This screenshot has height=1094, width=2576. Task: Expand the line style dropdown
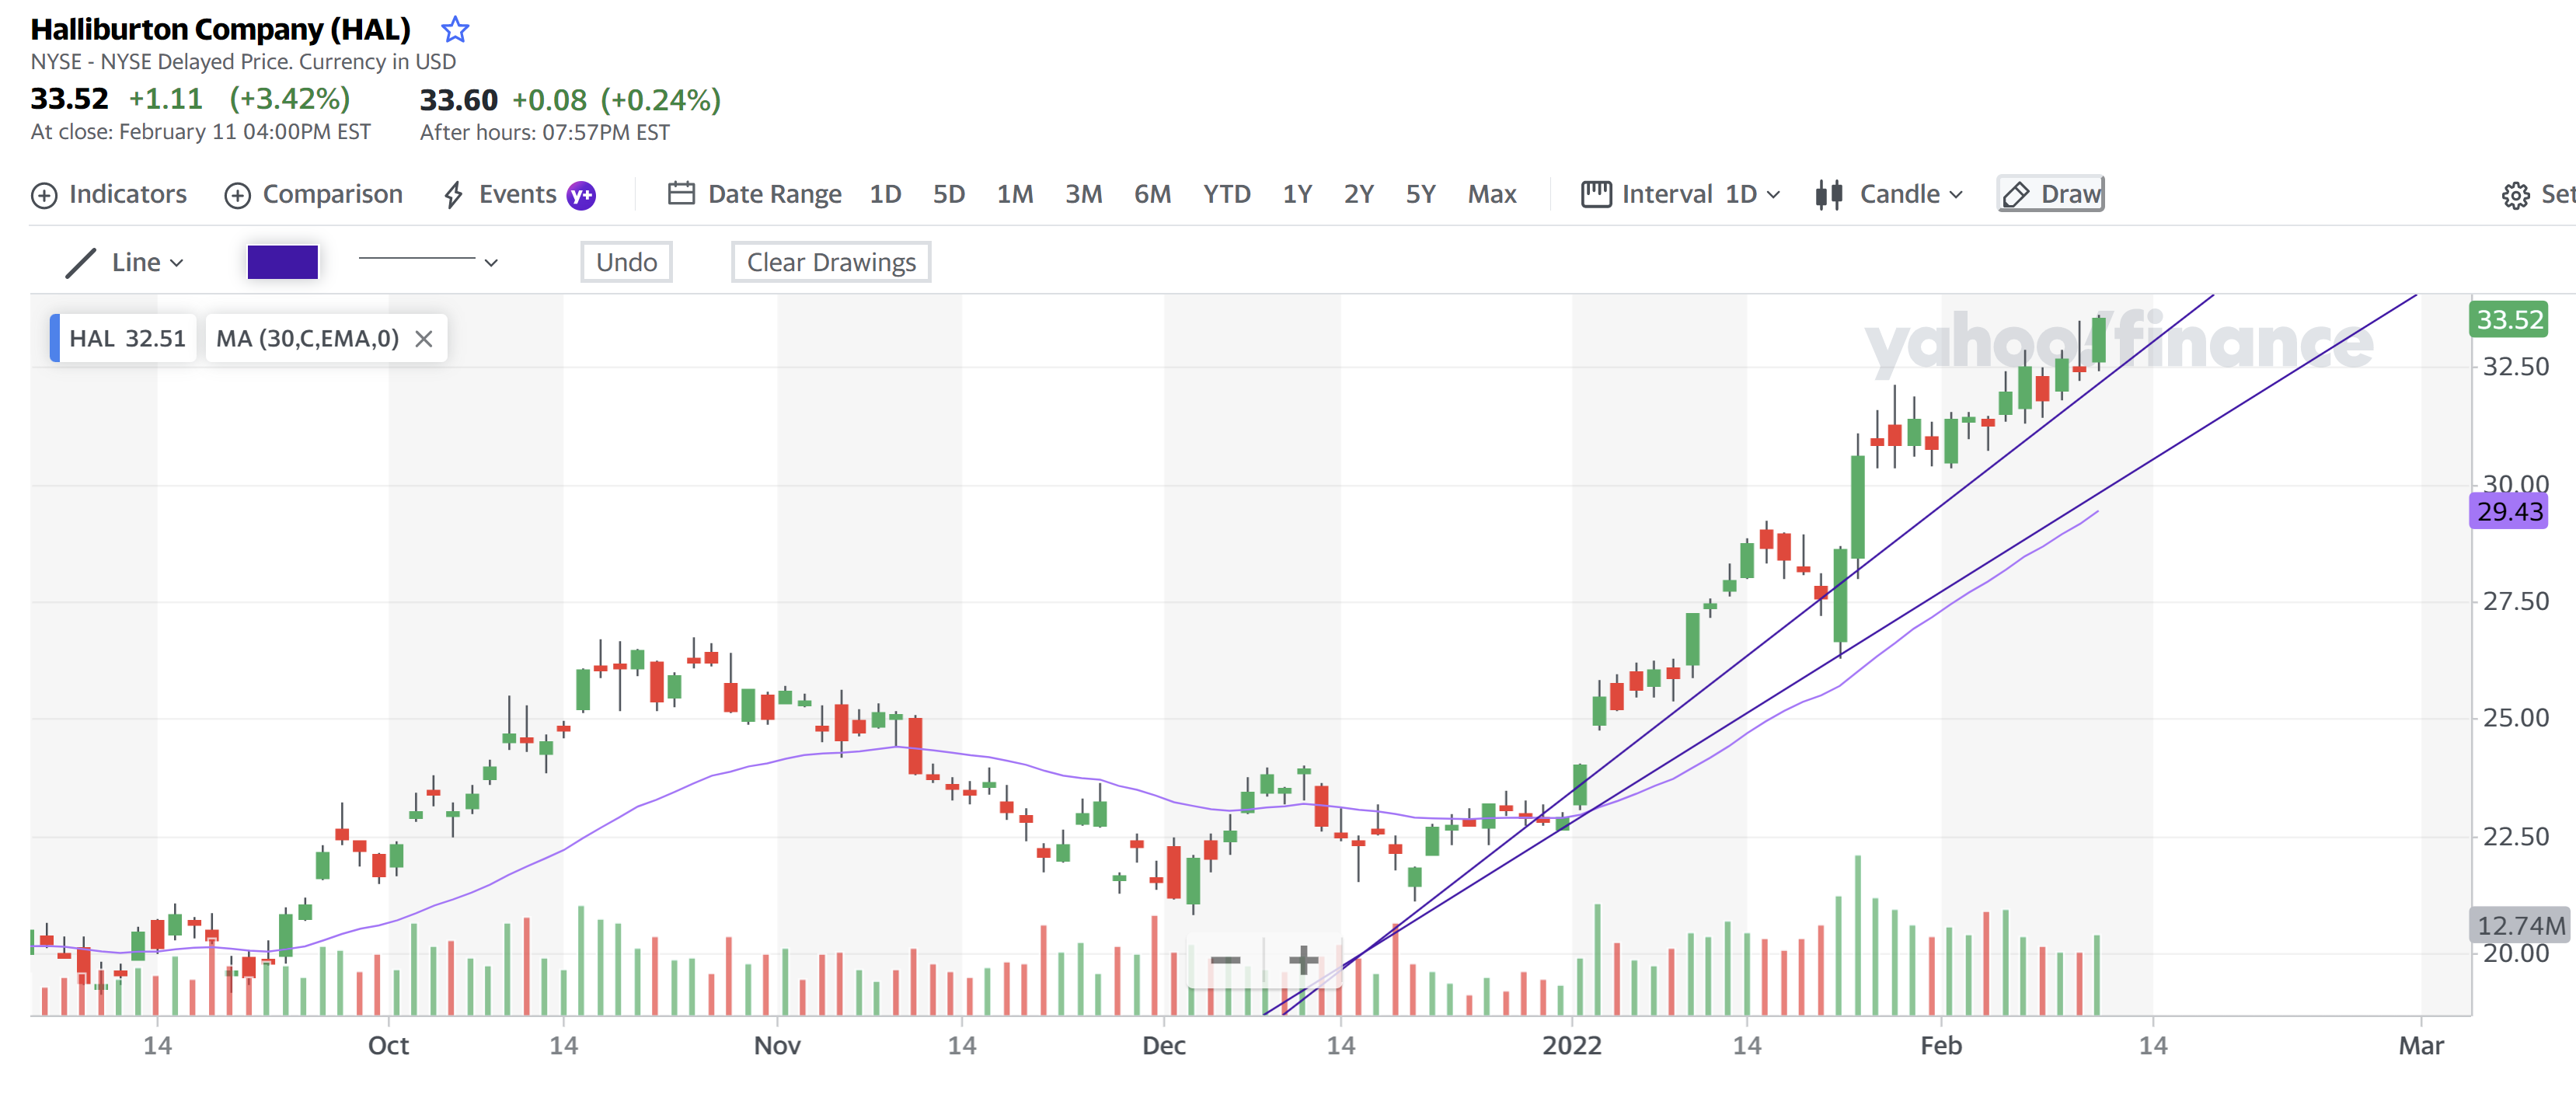tap(428, 262)
